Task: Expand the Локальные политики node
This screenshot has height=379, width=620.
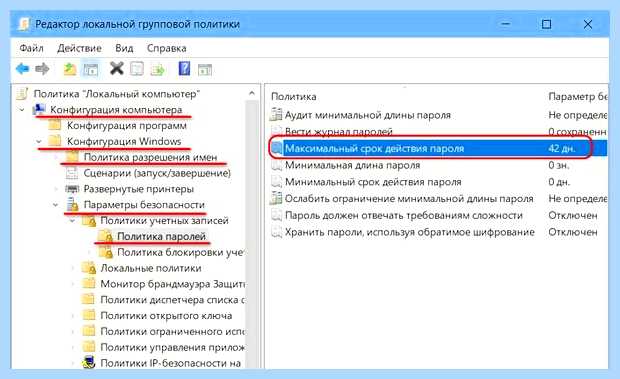Action: (x=72, y=268)
